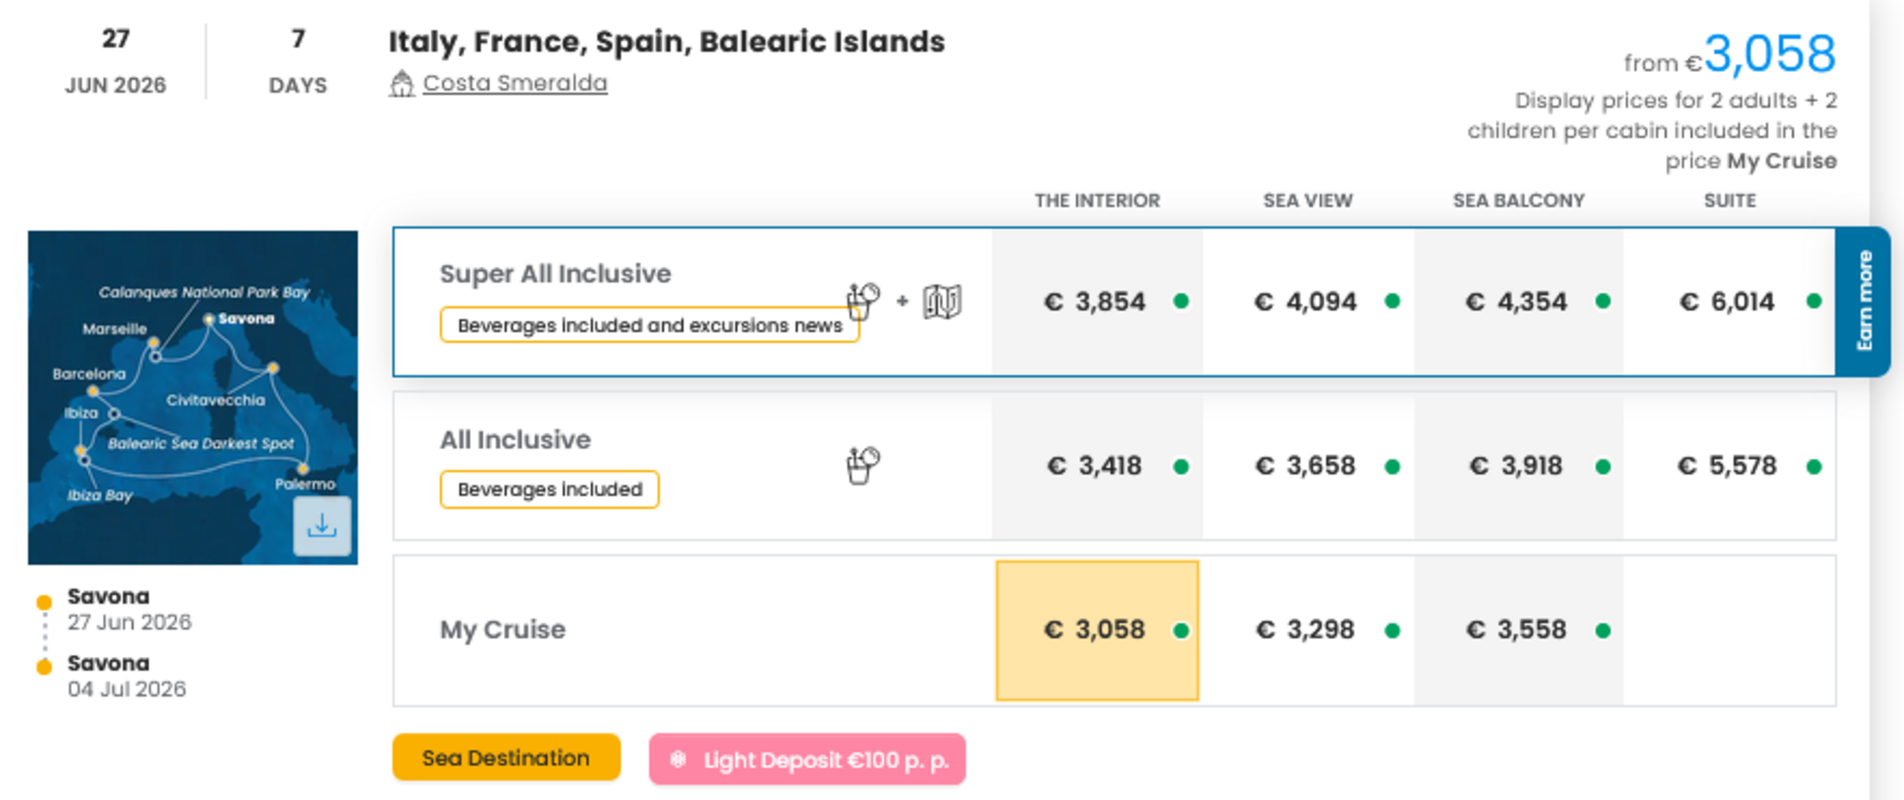
Task: Click the orange Savona departure marker dot
Action: 44,602
